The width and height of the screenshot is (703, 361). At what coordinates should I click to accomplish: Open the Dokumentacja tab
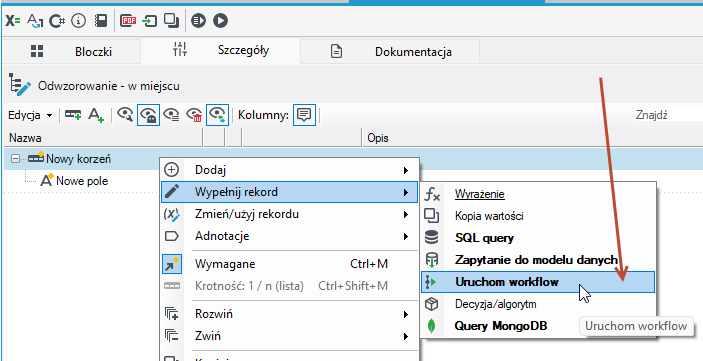point(391,52)
